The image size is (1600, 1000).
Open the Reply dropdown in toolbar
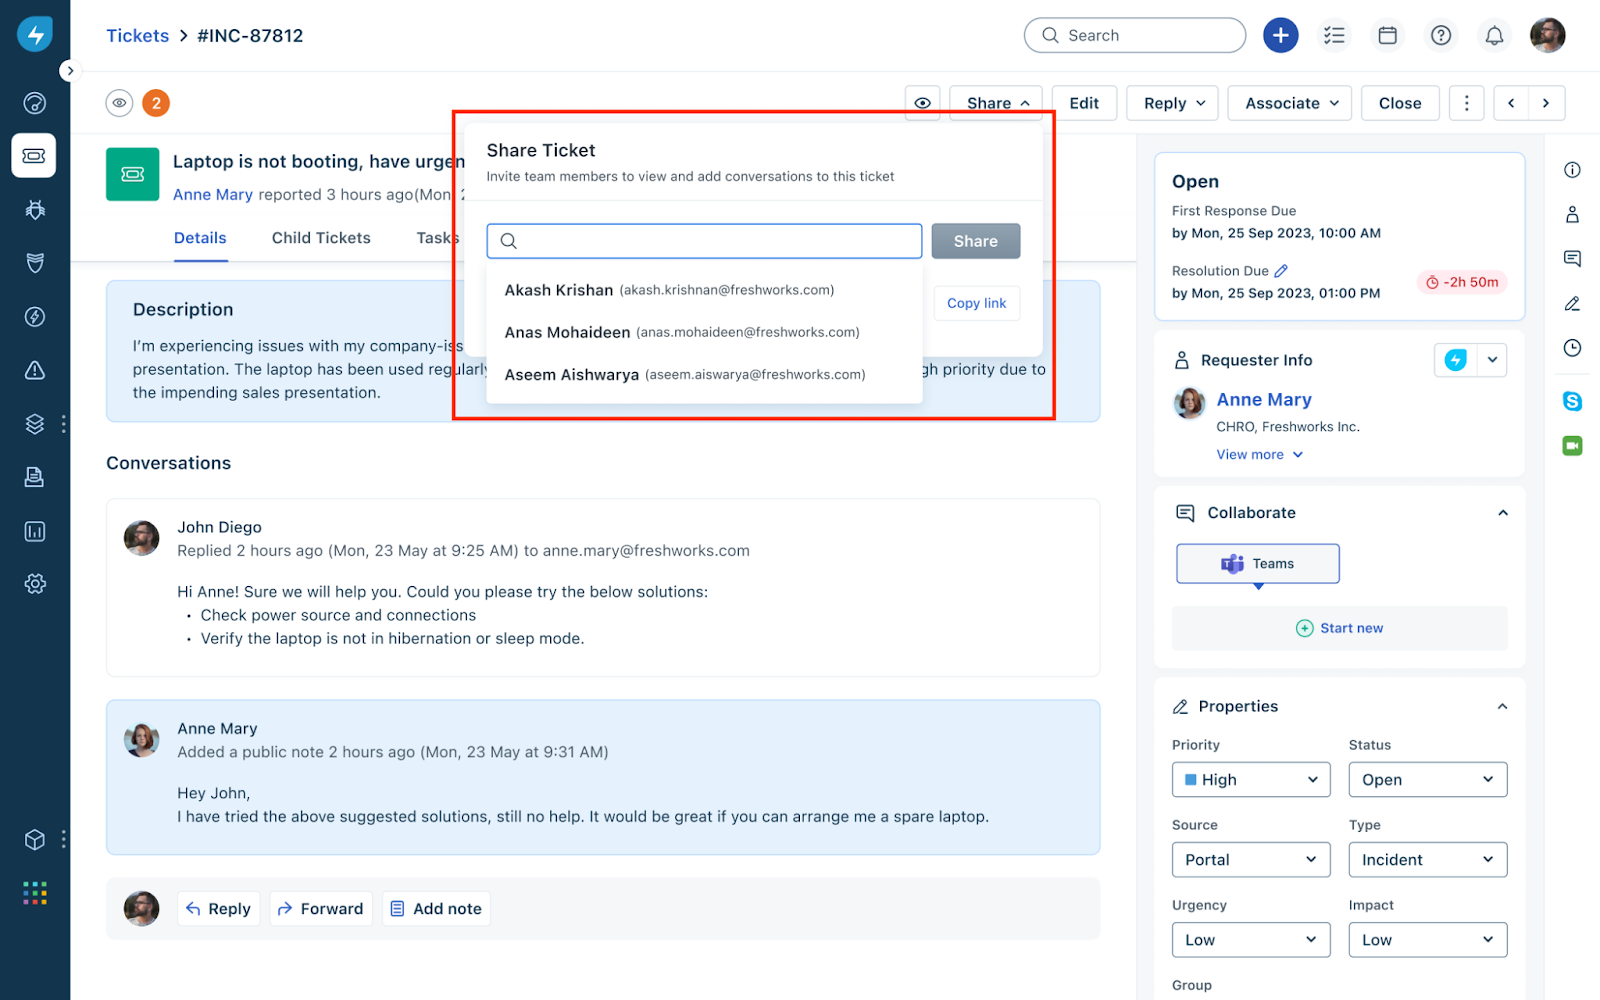1173,103
